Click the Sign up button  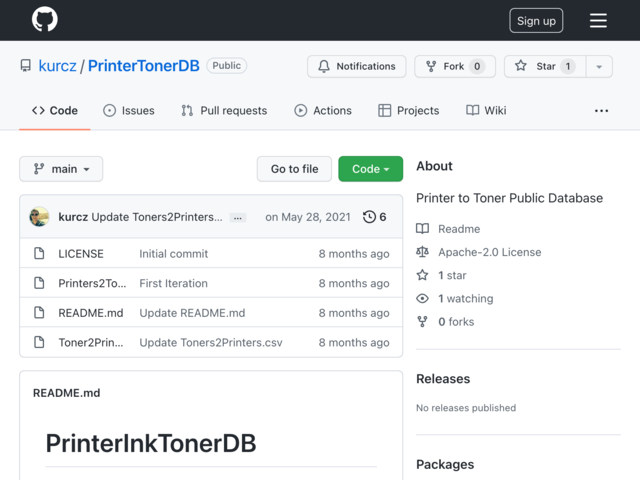click(536, 20)
